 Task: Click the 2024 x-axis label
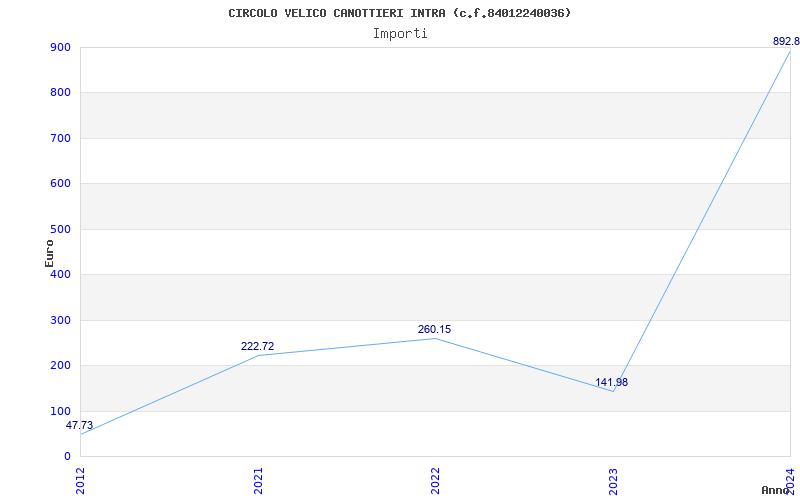pyautogui.click(x=790, y=481)
